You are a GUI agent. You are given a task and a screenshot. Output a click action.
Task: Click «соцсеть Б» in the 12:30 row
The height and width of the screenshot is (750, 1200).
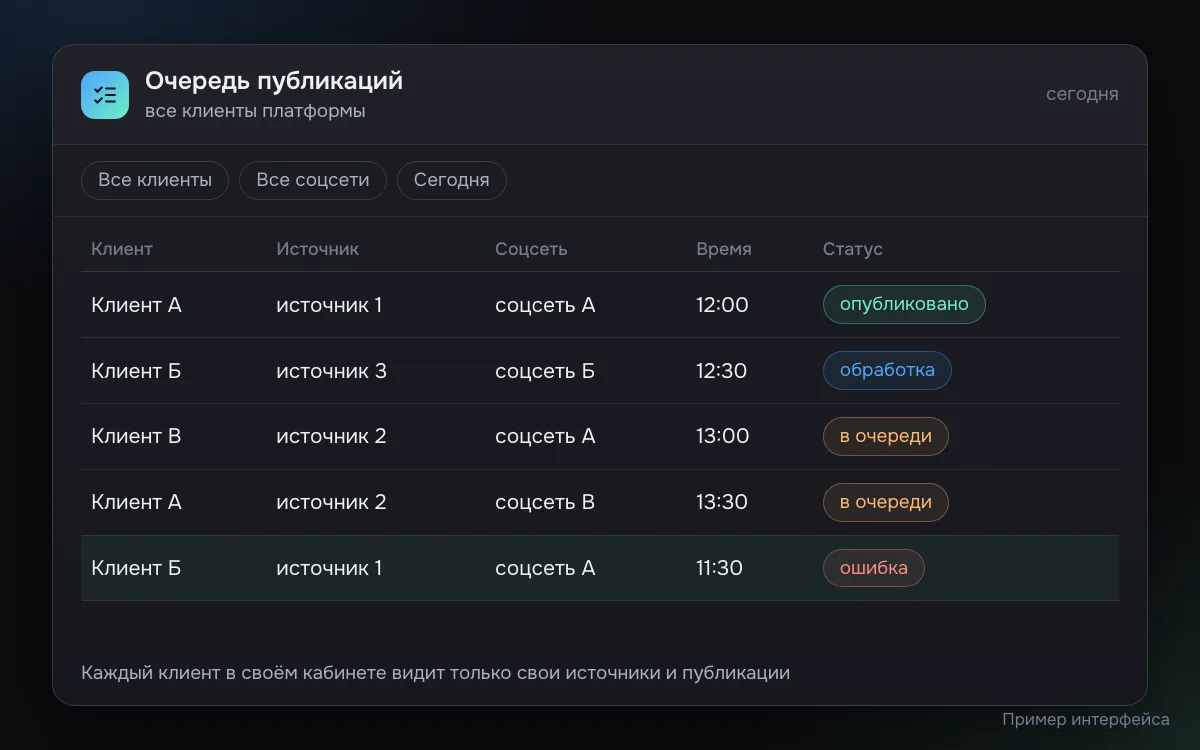tap(545, 371)
